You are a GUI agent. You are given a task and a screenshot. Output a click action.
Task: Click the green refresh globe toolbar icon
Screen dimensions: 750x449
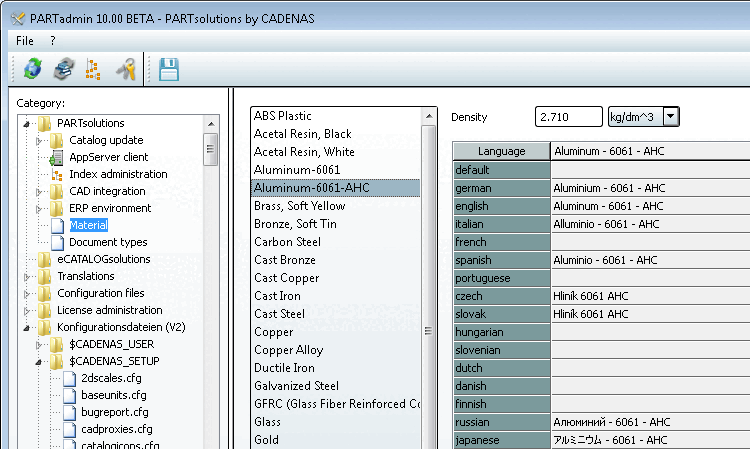click(x=34, y=68)
